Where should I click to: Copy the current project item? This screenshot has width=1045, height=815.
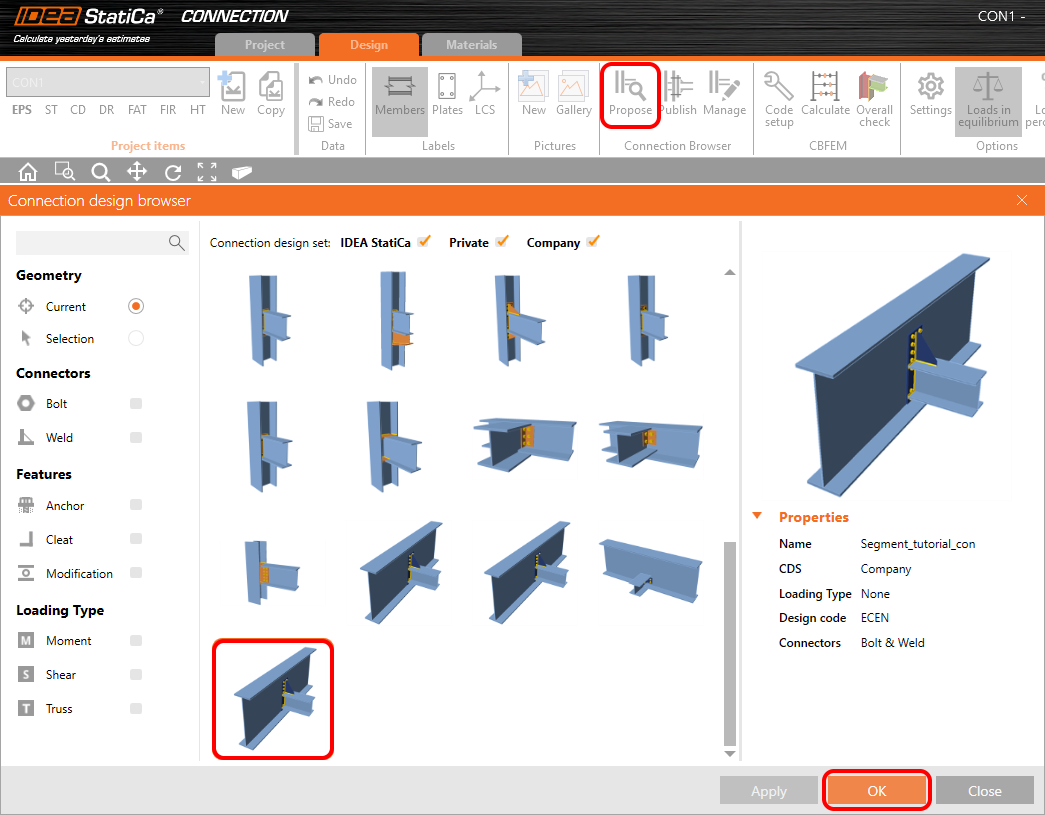[271, 94]
